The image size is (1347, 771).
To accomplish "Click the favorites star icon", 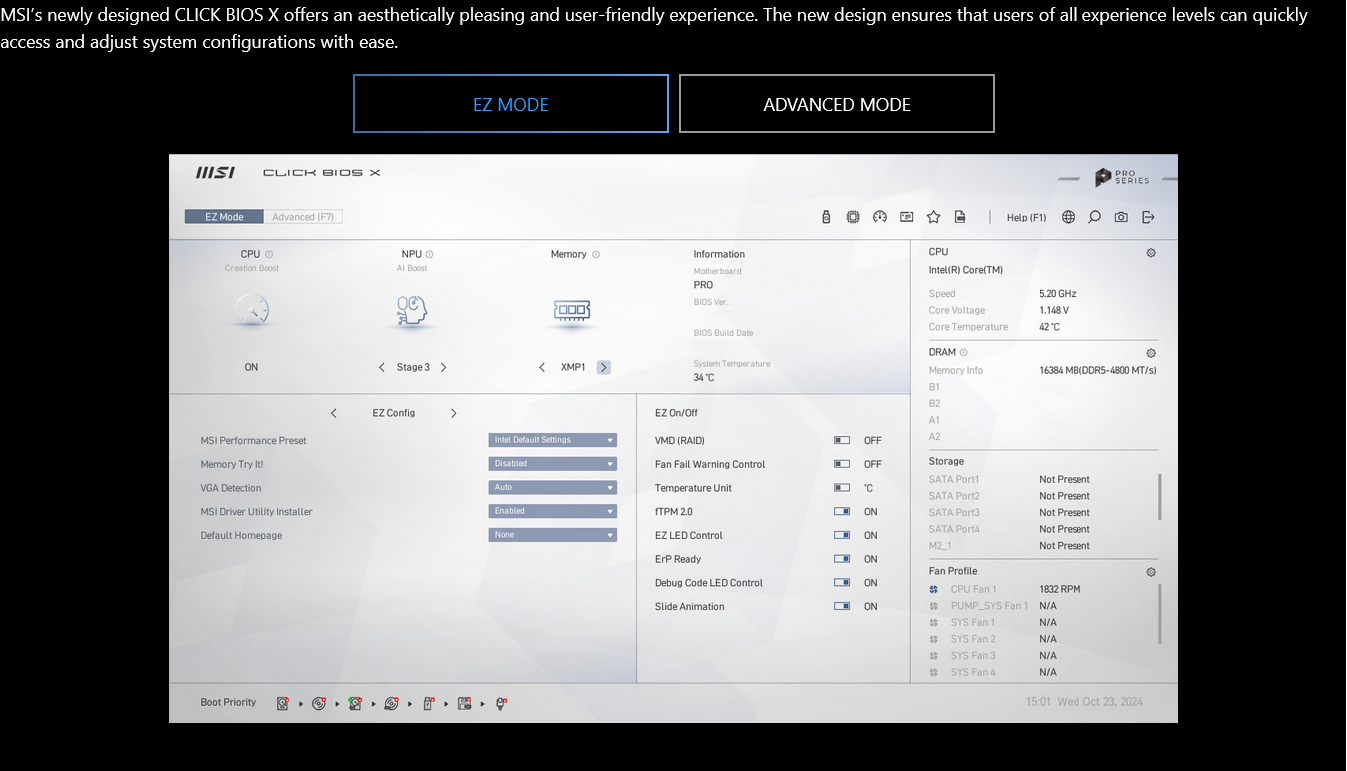I will pos(933,217).
